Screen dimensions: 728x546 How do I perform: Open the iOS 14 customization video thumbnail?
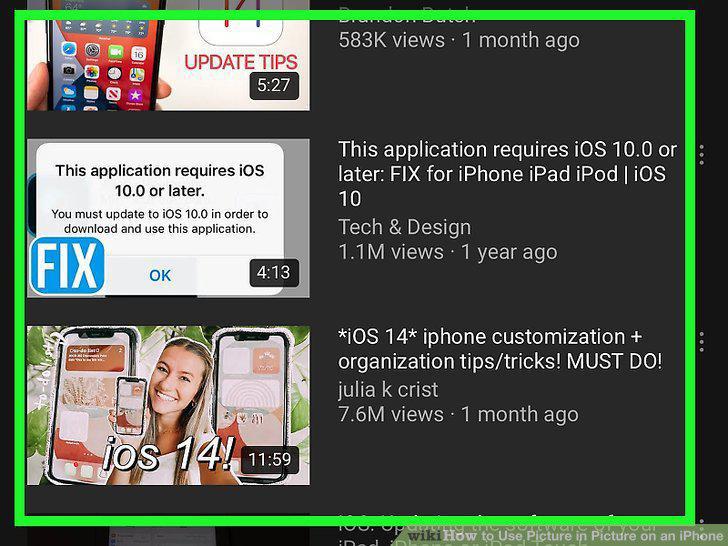point(168,405)
